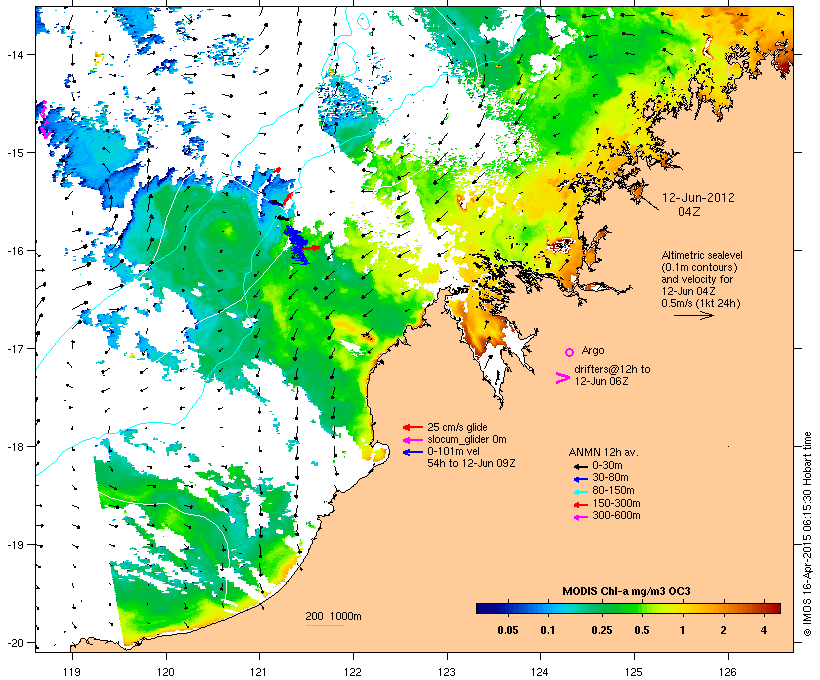Click the longitude axis label 123
Screen dimensions: 820x680
tap(446, 672)
